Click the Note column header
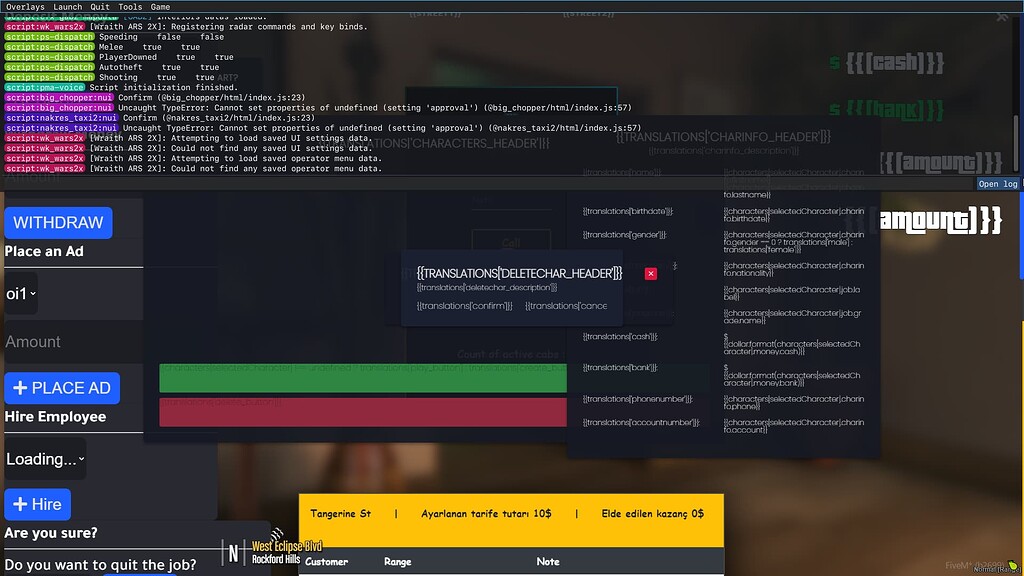The image size is (1024, 576). [547, 562]
